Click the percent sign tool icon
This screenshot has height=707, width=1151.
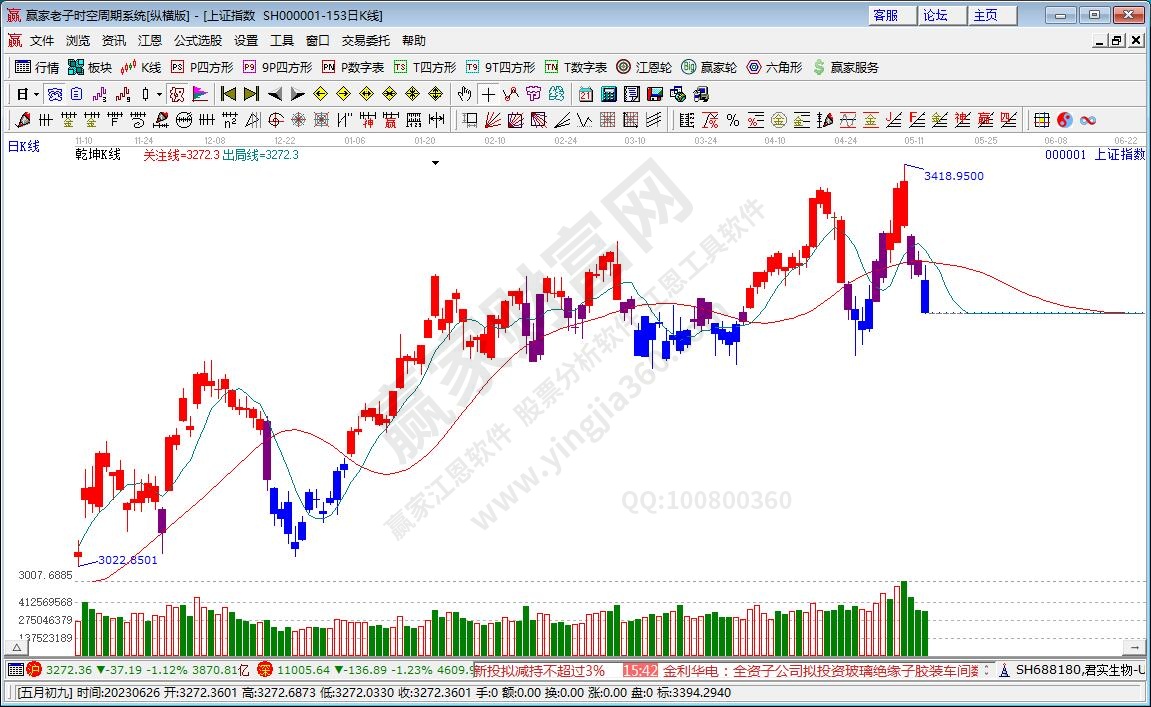click(x=733, y=120)
